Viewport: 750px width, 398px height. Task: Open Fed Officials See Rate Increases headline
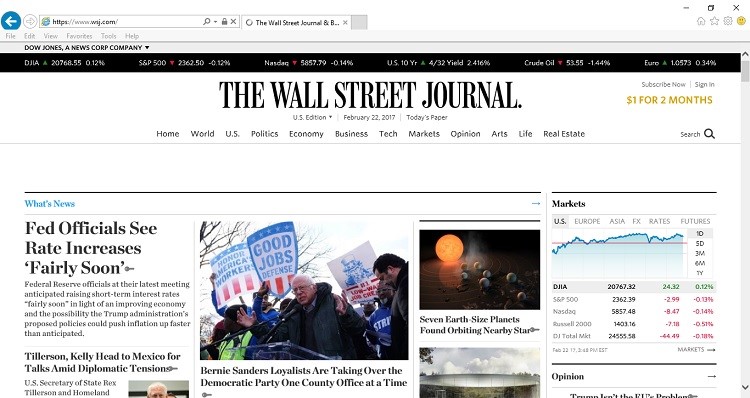(91, 248)
